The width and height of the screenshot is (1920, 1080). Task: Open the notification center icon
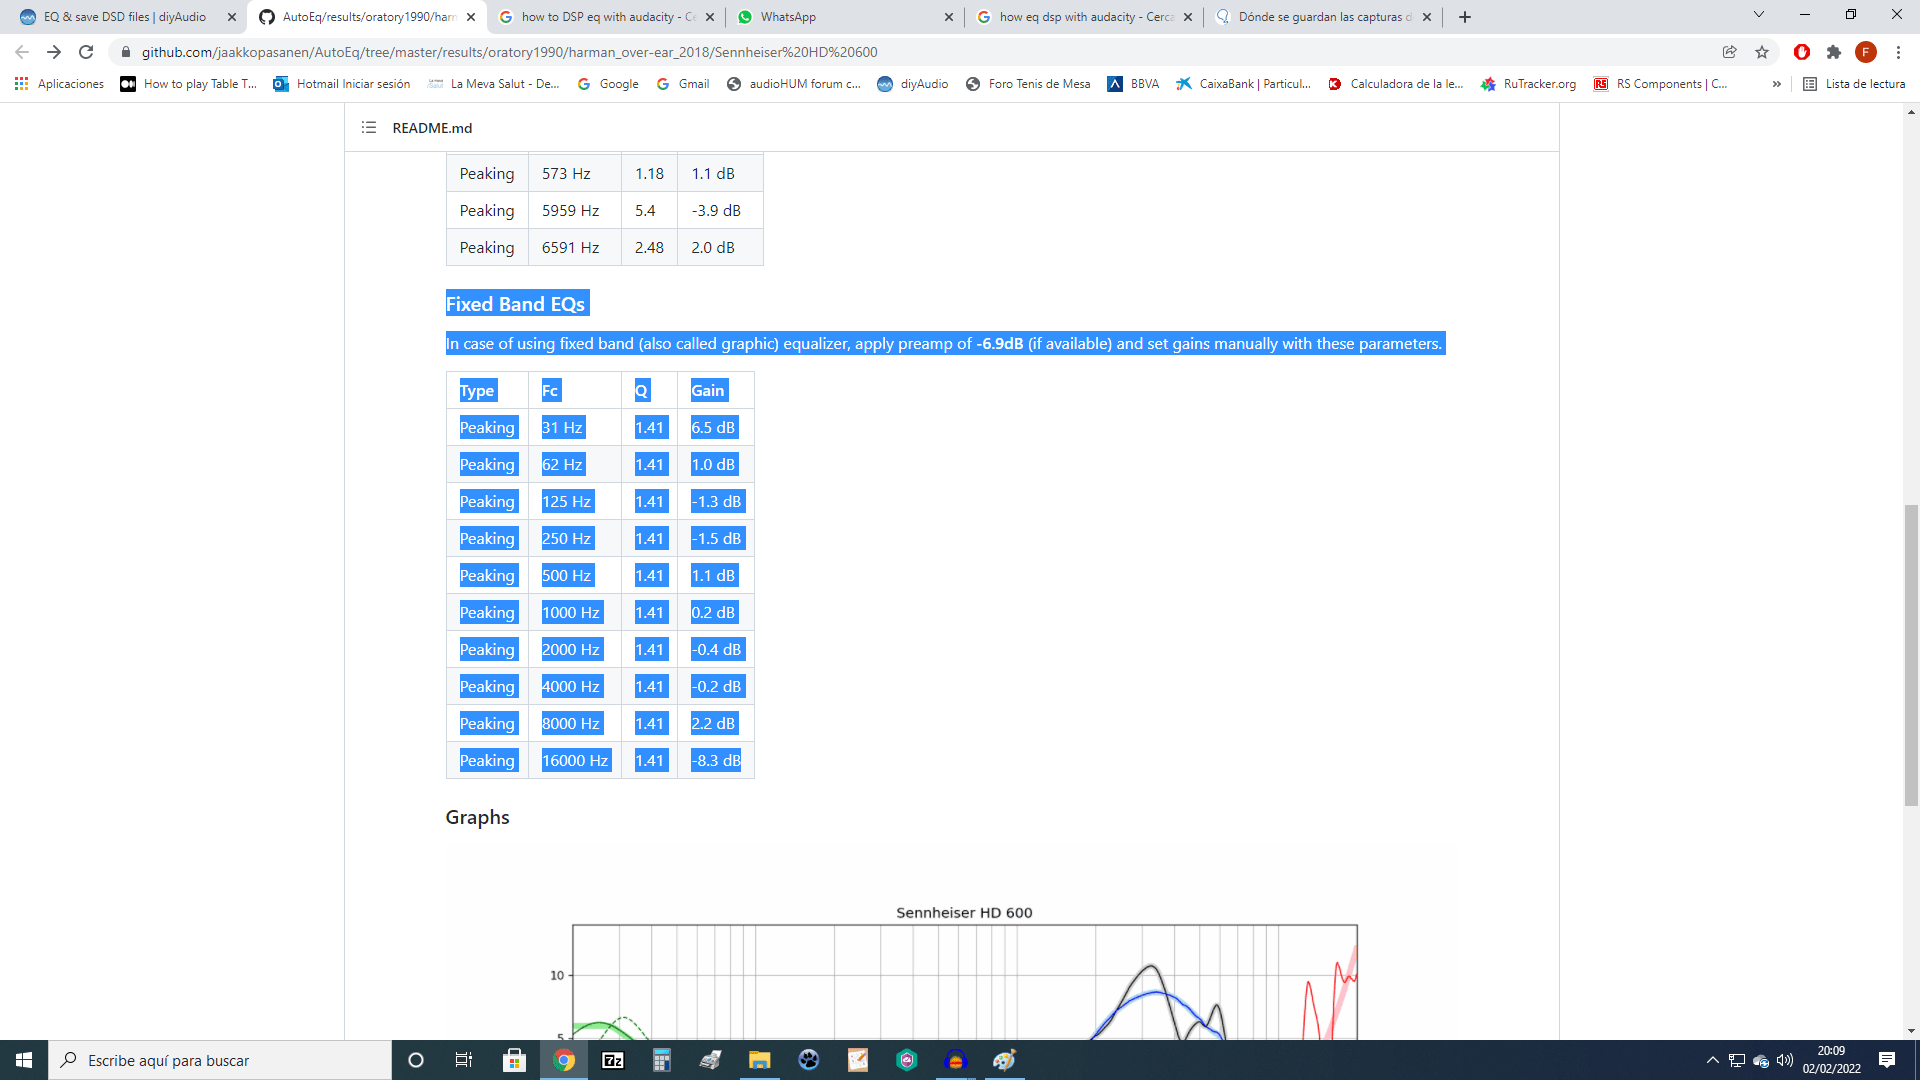pos(1887,1060)
